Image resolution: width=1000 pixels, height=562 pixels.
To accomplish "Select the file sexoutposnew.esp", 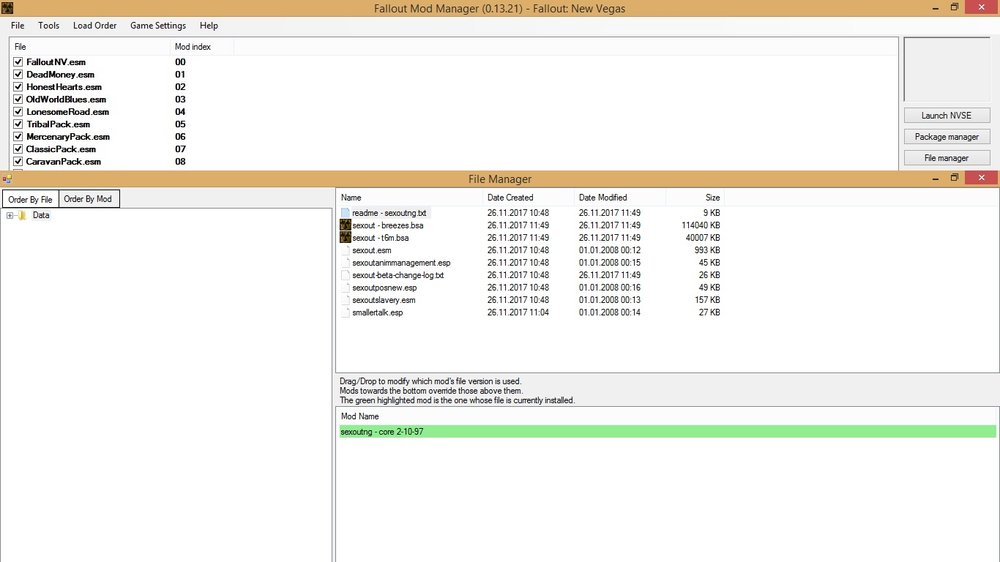I will (x=385, y=288).
